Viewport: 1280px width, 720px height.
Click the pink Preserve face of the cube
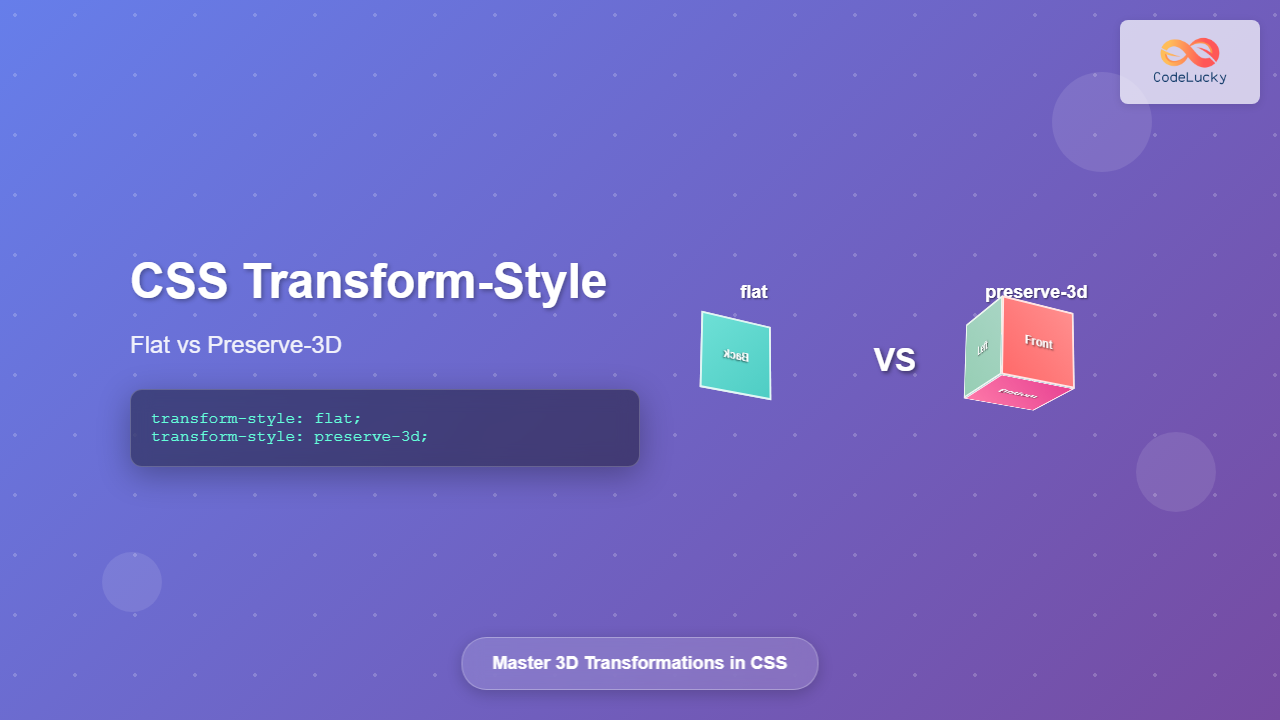pyautogui.click(x=1021, y=396)
